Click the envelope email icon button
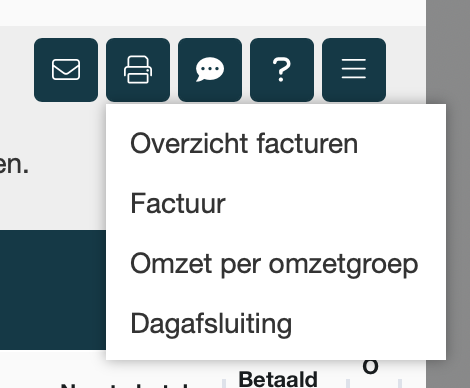This screenshot has height=388, width=470. click(66, 70)
